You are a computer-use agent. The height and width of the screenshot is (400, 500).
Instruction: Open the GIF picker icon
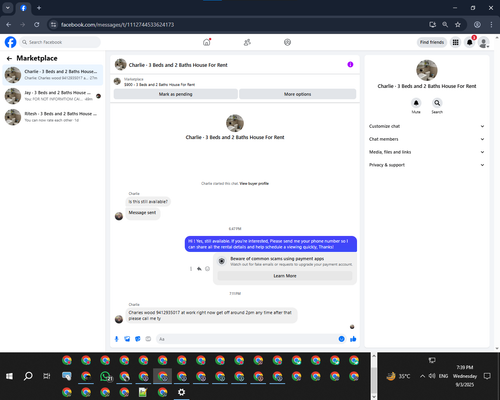148,339
